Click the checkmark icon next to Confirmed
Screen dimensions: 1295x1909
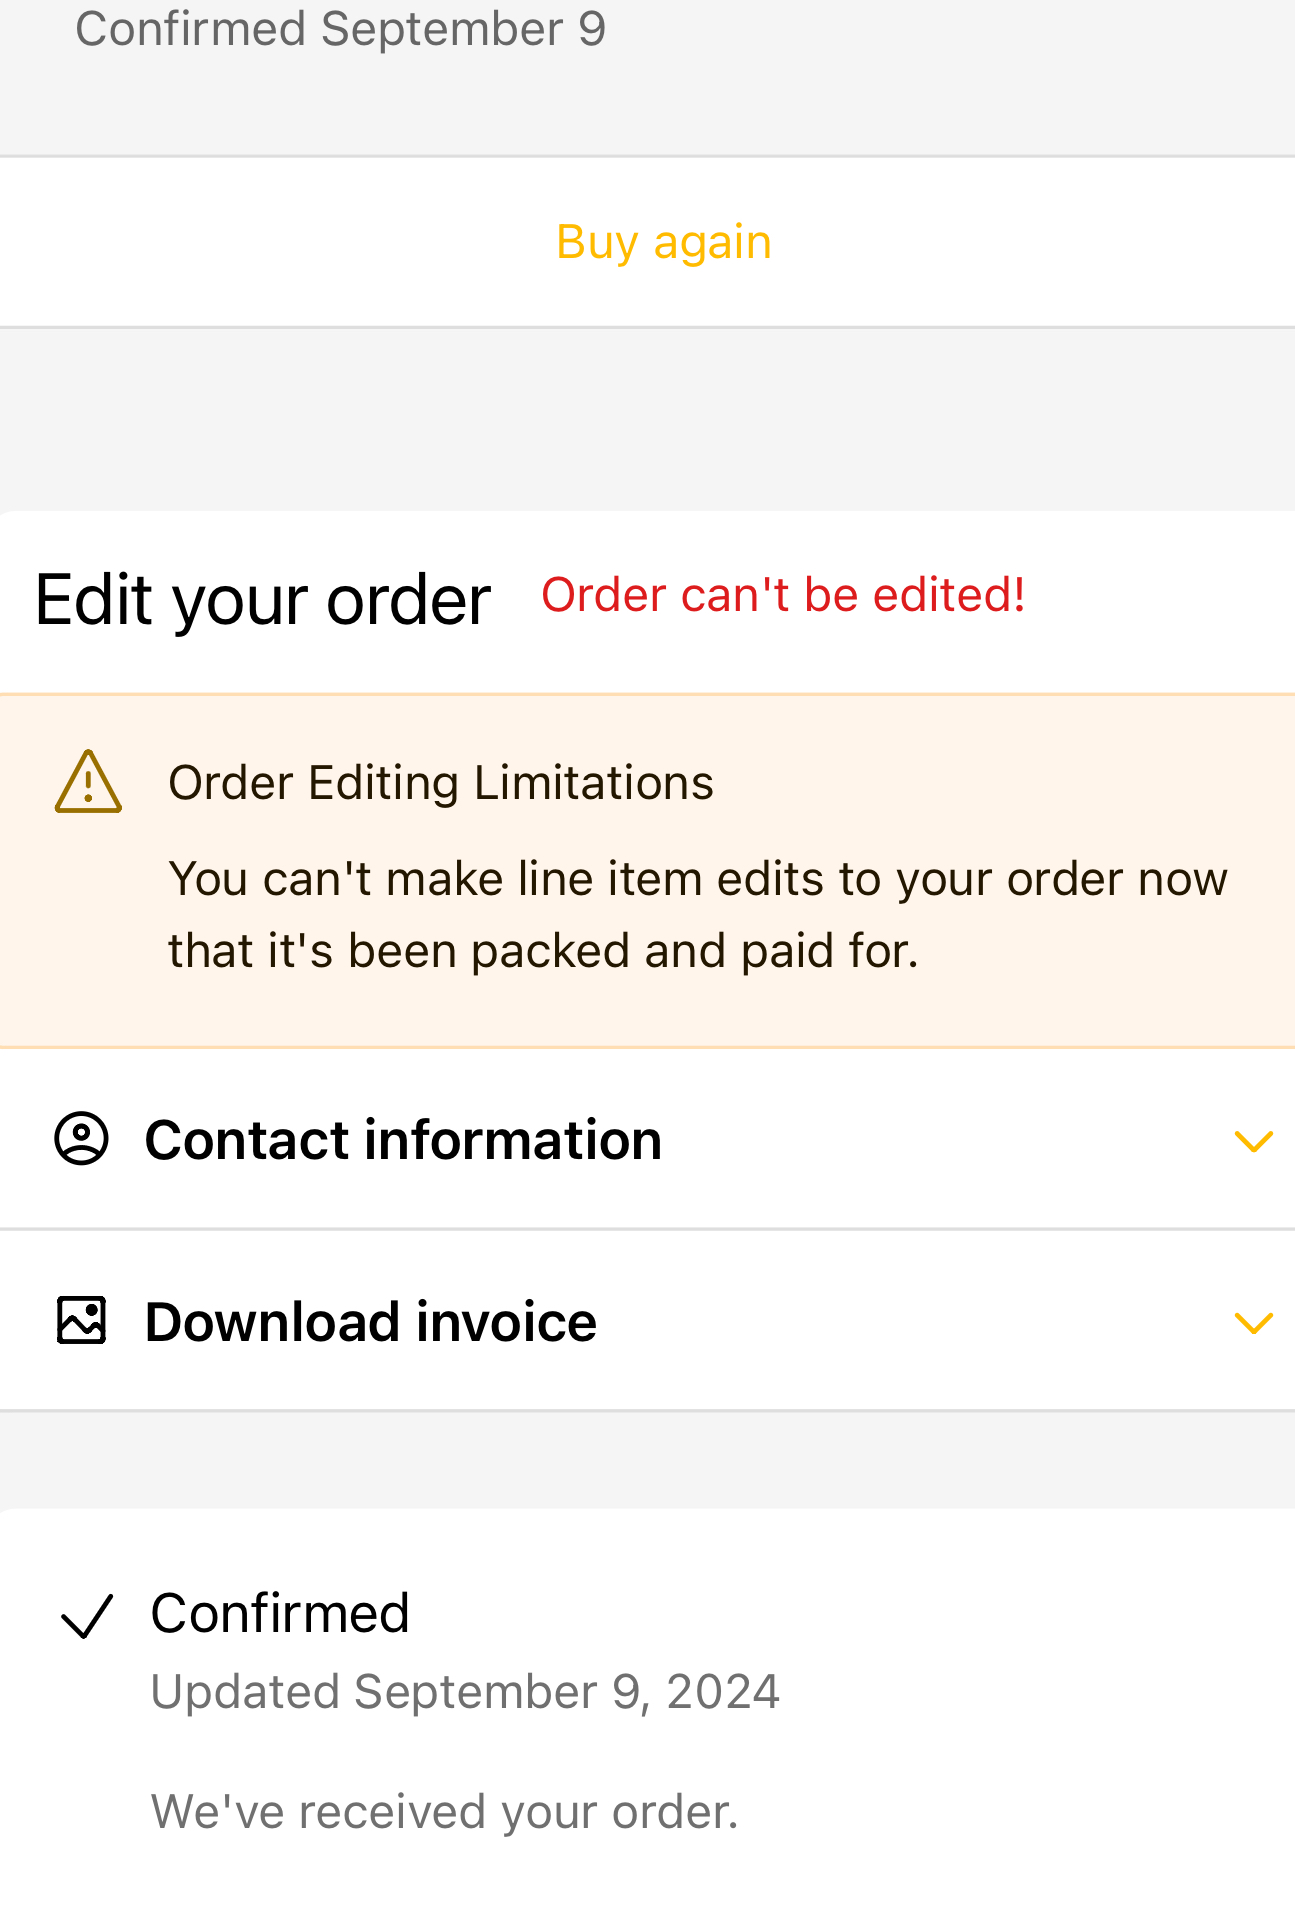tap(87, 1615)
